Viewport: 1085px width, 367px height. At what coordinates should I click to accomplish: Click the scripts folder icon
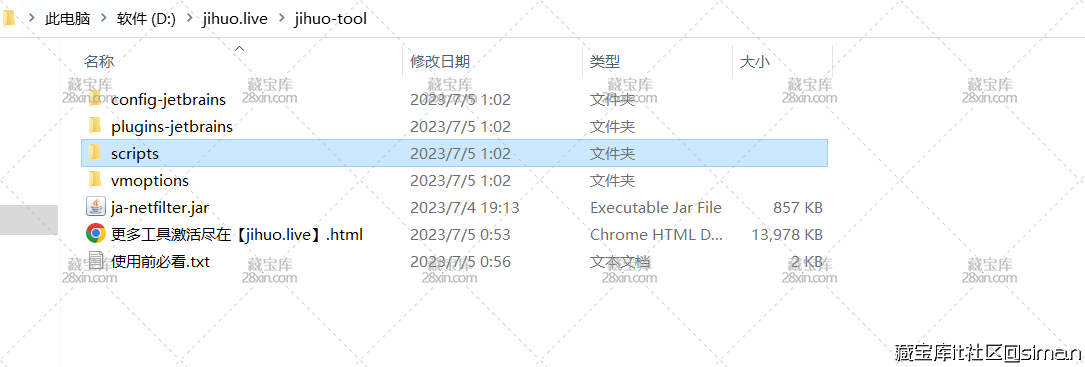tap(95, 153)
